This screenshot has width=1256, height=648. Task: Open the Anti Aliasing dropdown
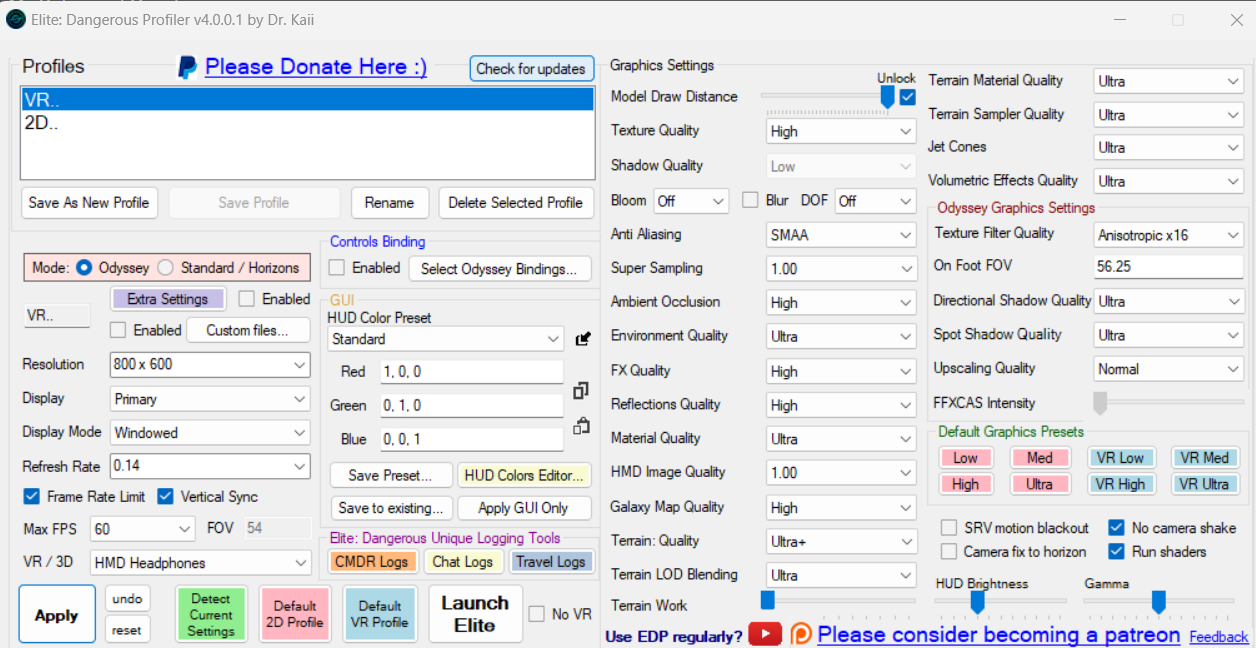[841, 235]
